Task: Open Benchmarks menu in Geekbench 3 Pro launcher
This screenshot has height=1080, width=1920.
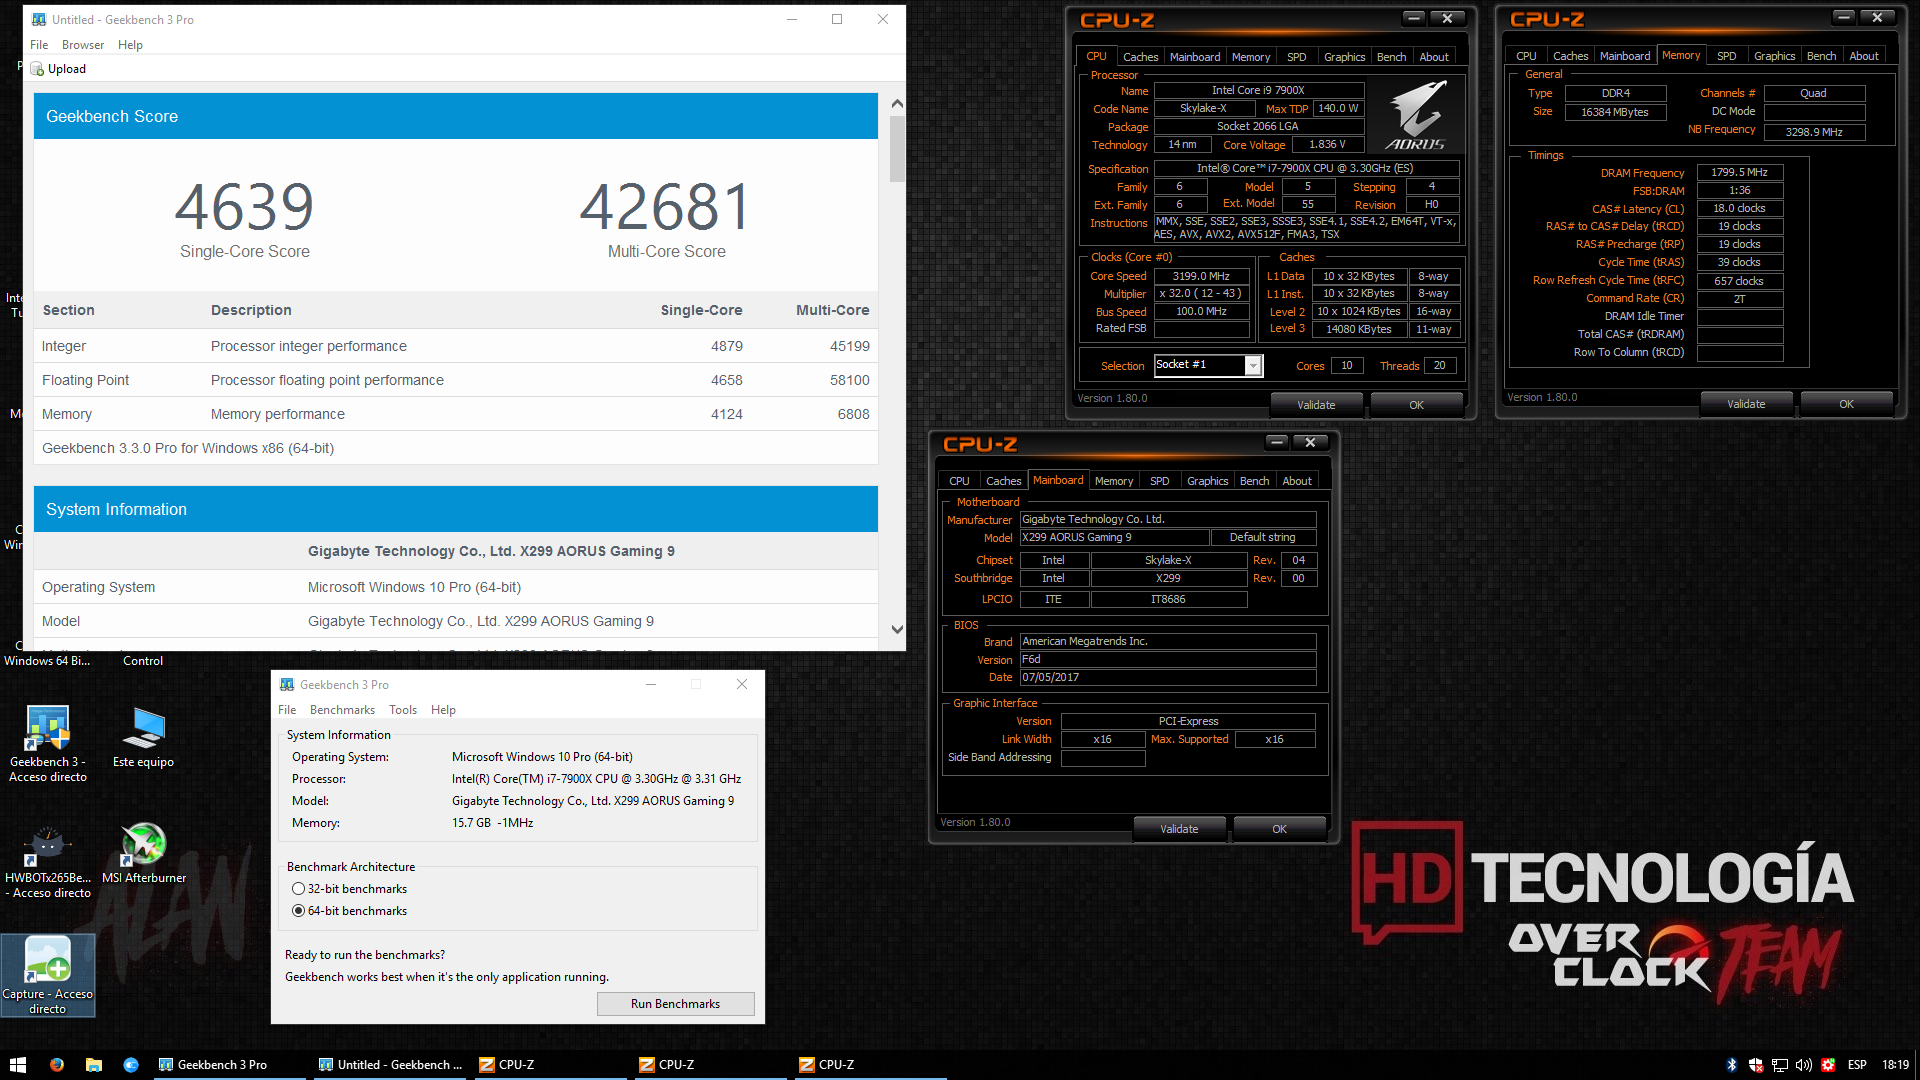Action: tap(342, 710)
